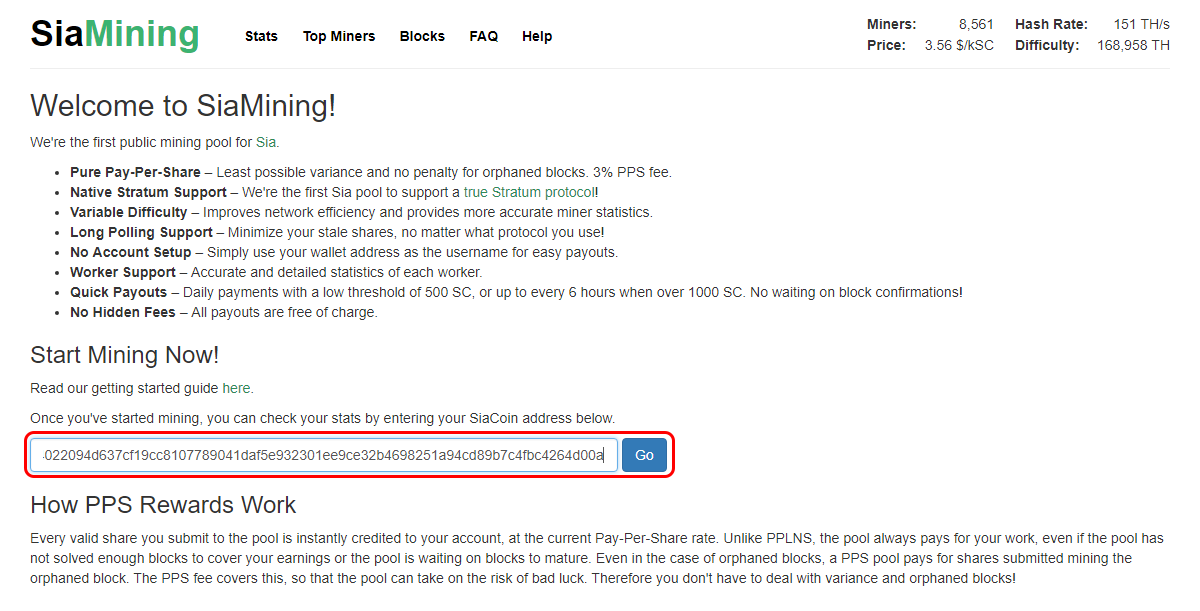1200x611 pixels.
Task: Click the 'Variable Difficulty' bullet text
Action: click(128, 212)
